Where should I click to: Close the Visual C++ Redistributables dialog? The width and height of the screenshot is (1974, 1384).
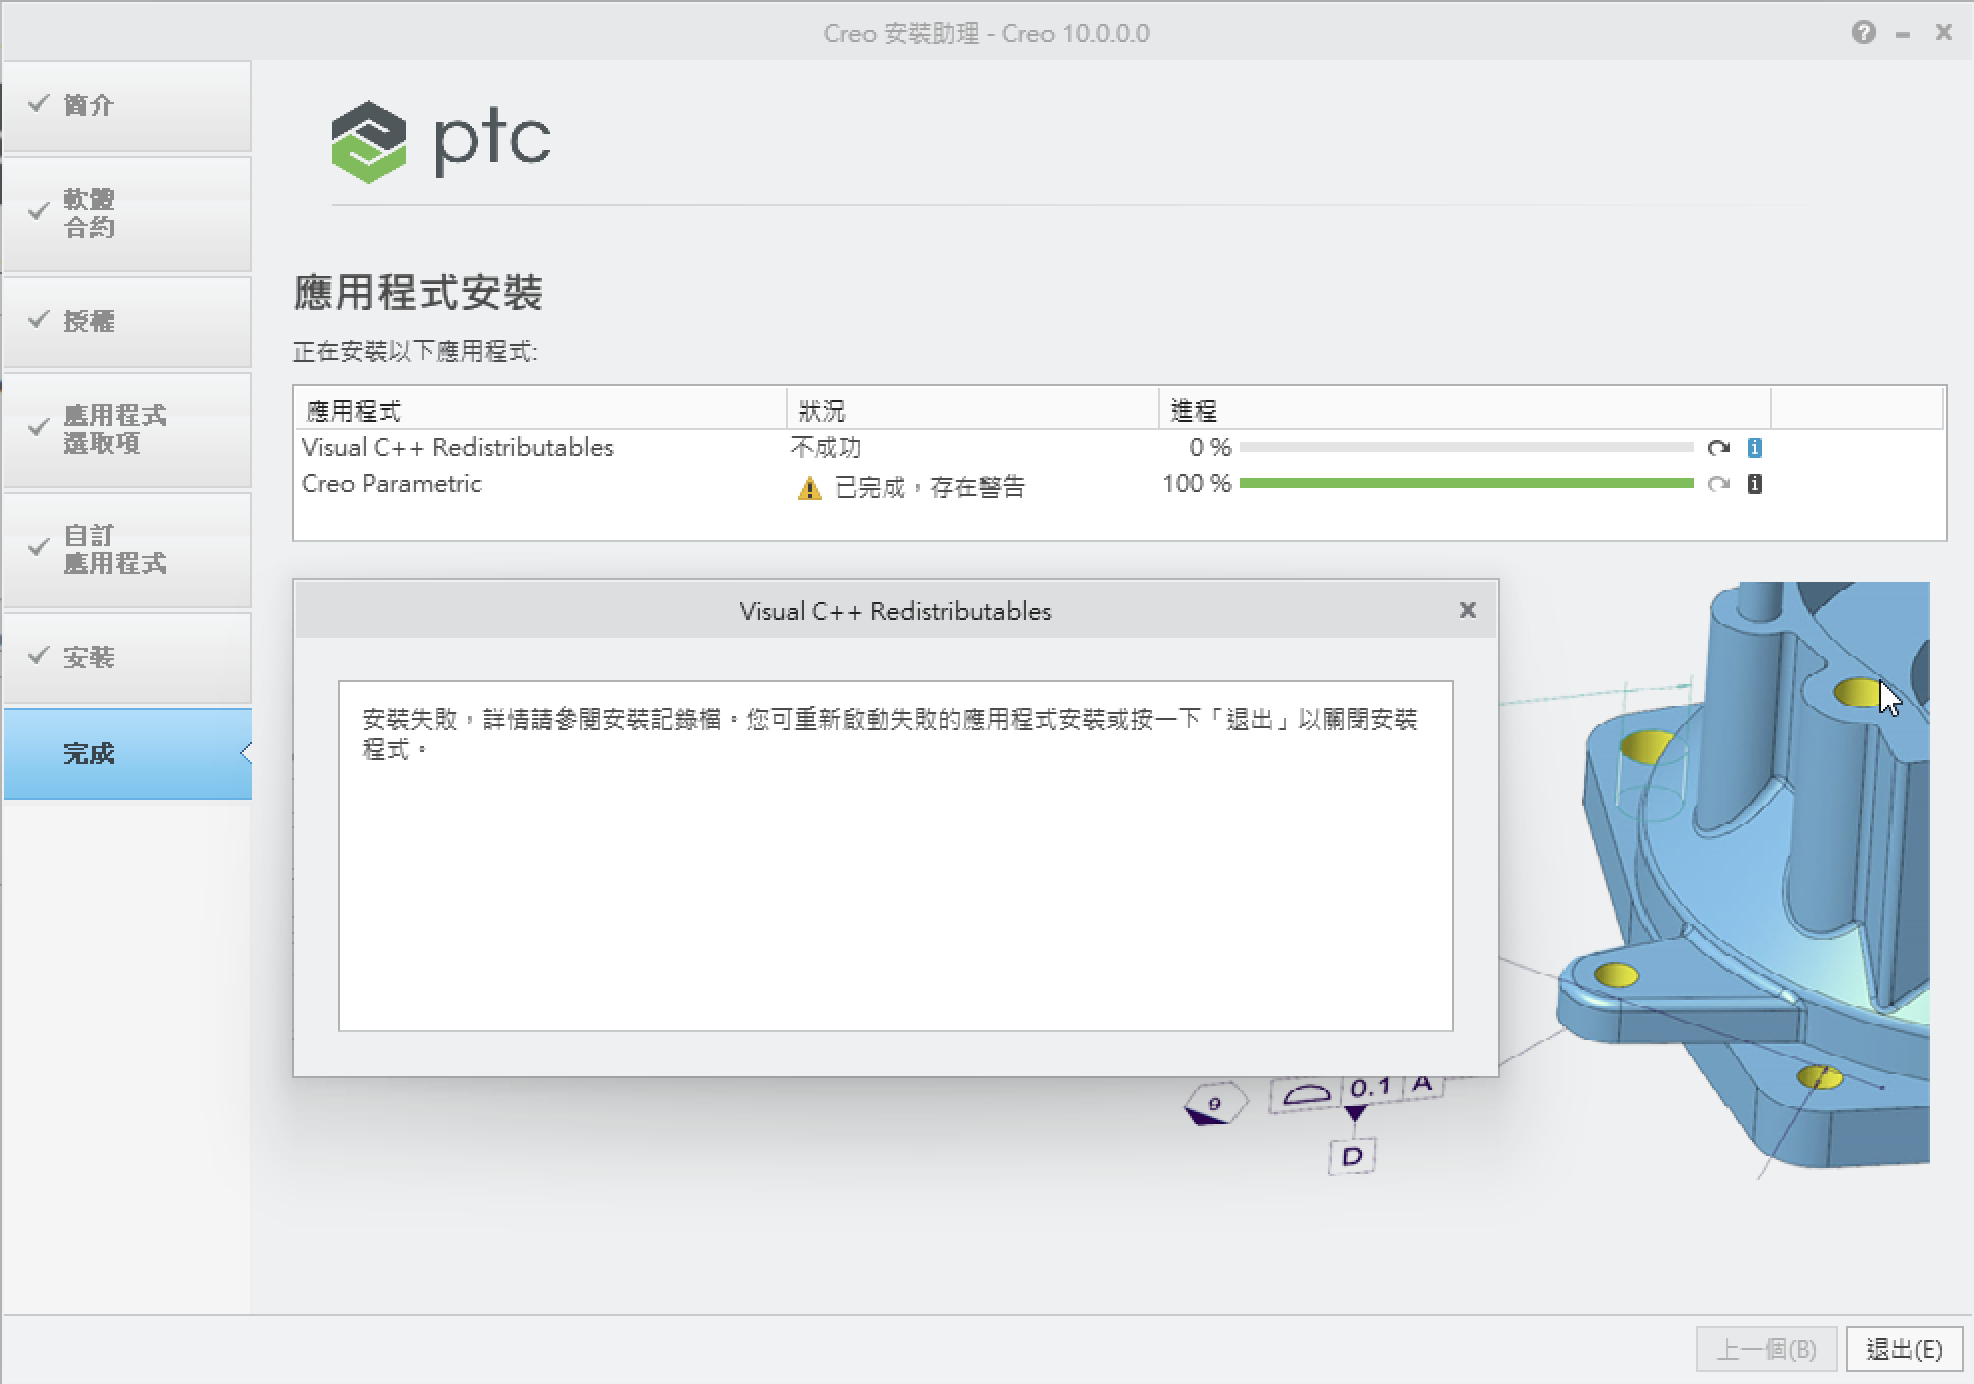pos(1467,610)
